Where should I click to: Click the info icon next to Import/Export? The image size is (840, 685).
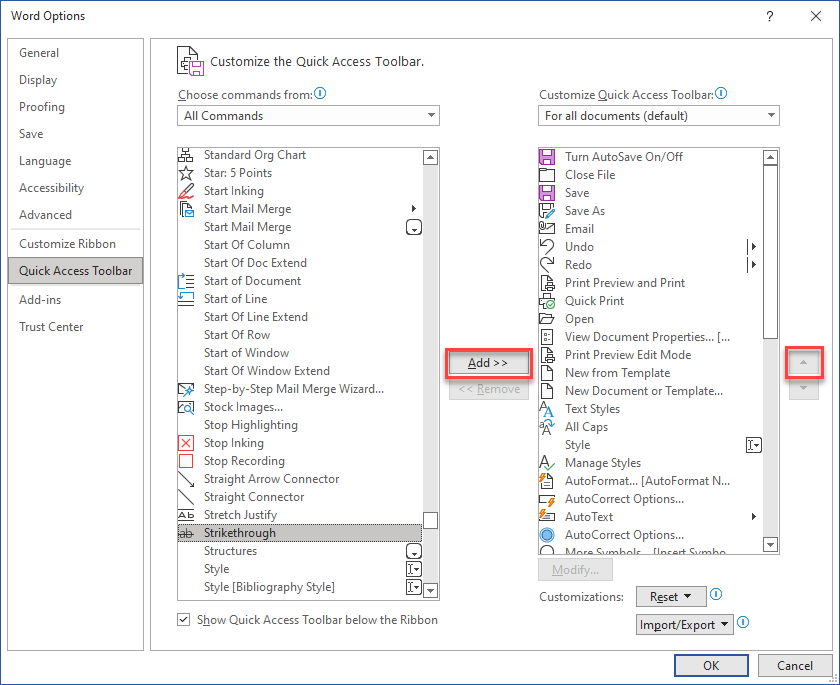coord(742,622)
